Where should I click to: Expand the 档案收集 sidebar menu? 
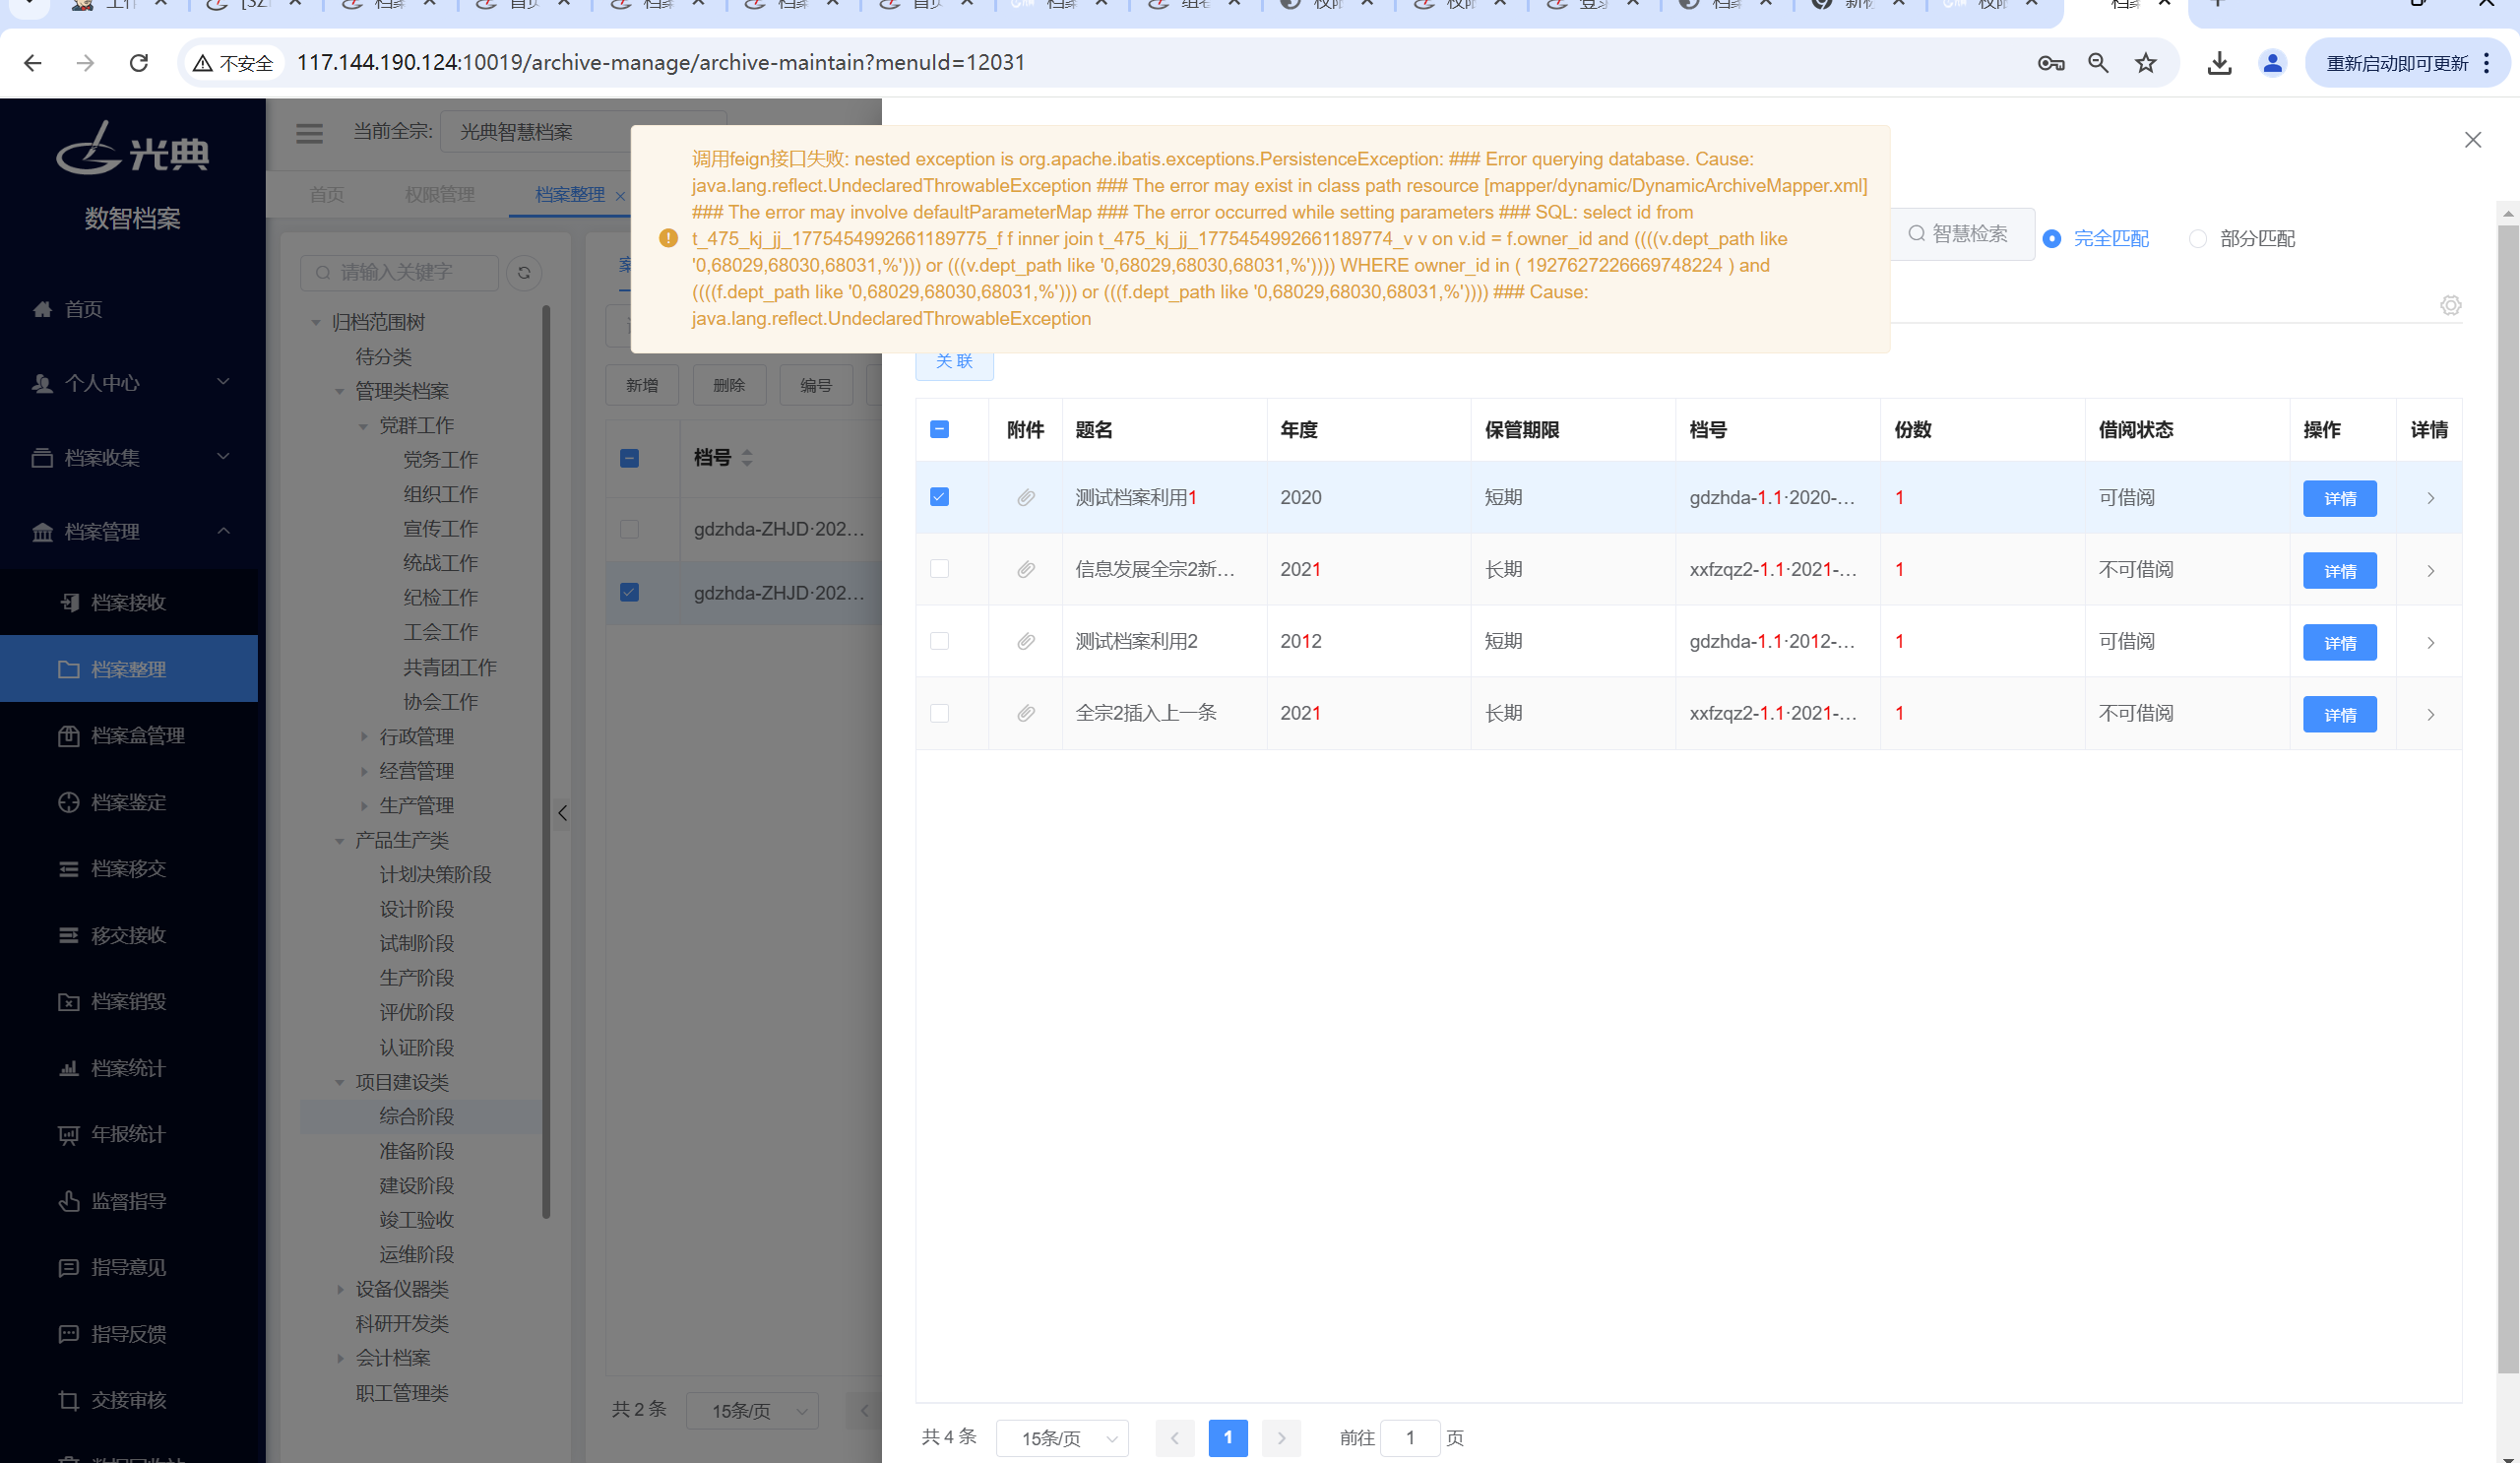[130, 458]
